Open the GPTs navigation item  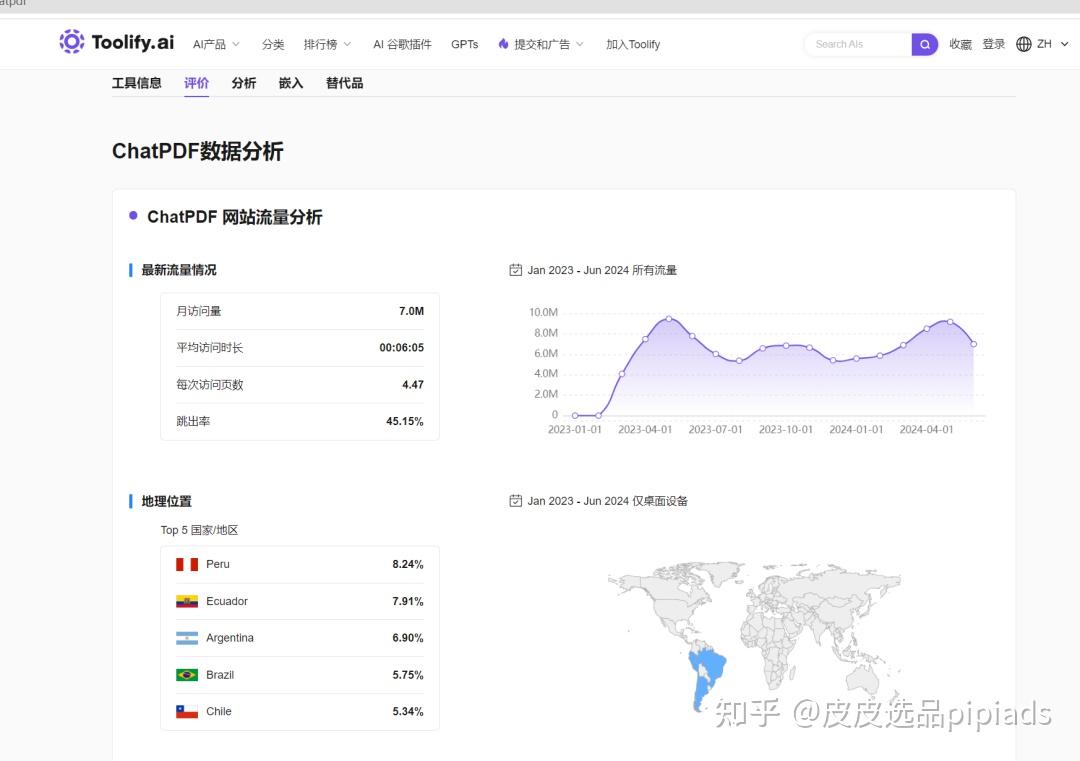click(464, 44)
